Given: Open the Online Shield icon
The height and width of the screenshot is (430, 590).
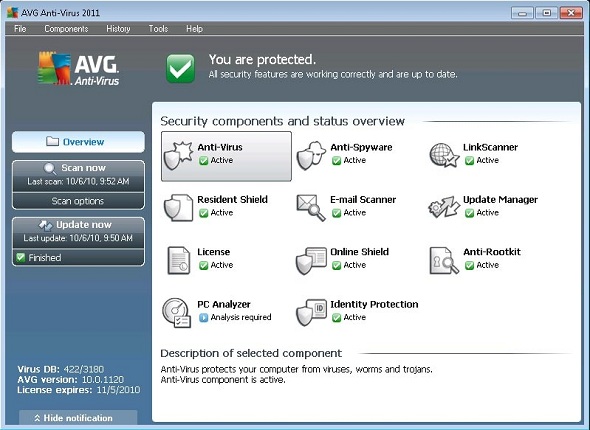Looking at the screenshot, I should coord(311,260).
